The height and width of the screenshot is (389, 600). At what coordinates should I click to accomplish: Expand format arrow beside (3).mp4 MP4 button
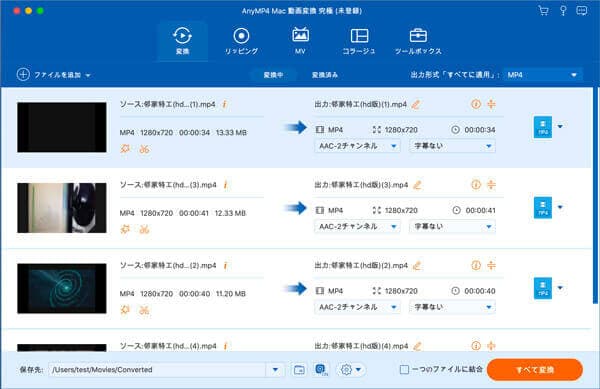[560, 207]
